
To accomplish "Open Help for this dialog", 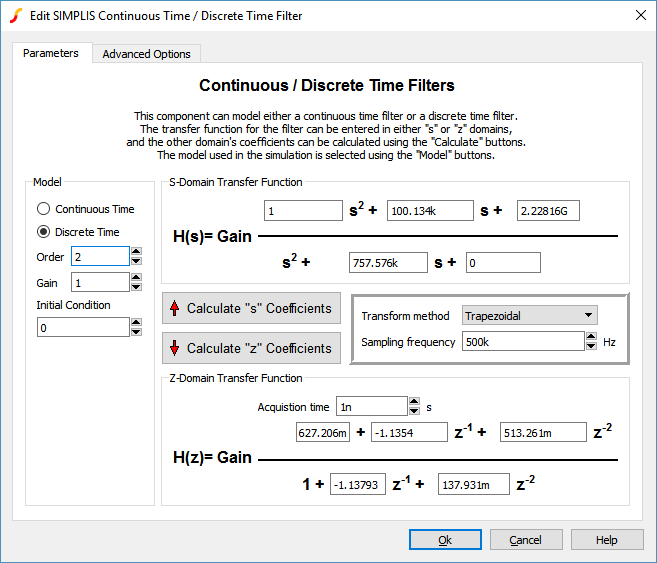I will point(607,540).
